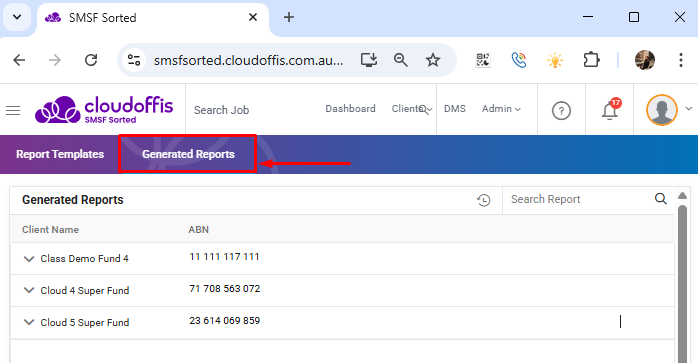Screen dimensions: 698x363
Task: Click the Generated Reports panel heading
Action: [73, 200]
